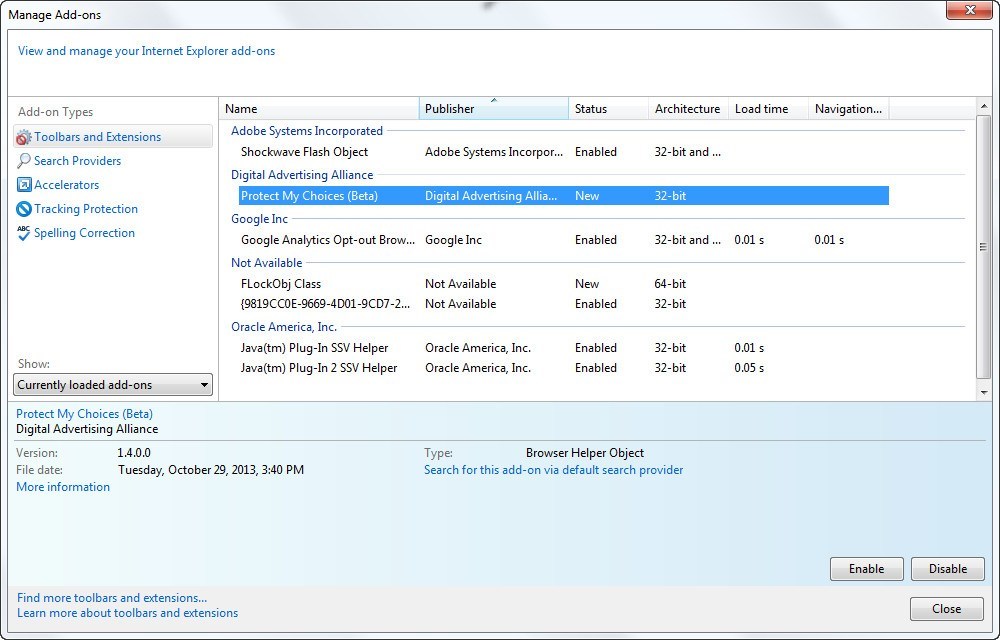1000x640 pixels.
Task: Open the More information link
Action: tap(63, 487)
